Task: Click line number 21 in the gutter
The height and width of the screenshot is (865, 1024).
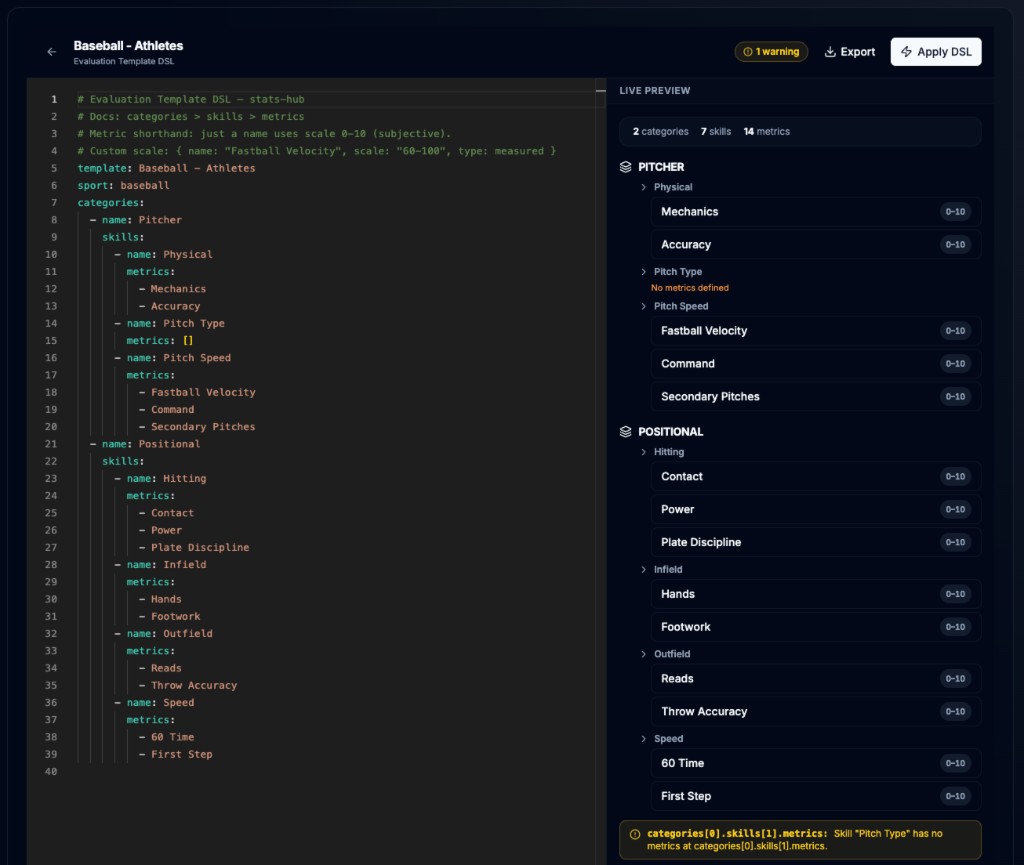Action: point(51,444)
